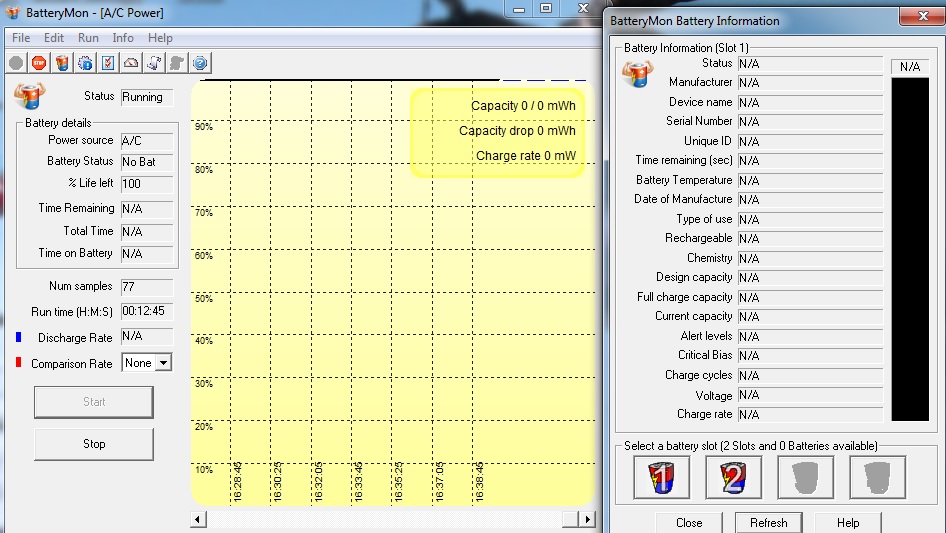This screenshot has height=533, width=946.
Task: Click the disabled Start button
Action: (94, 402)
